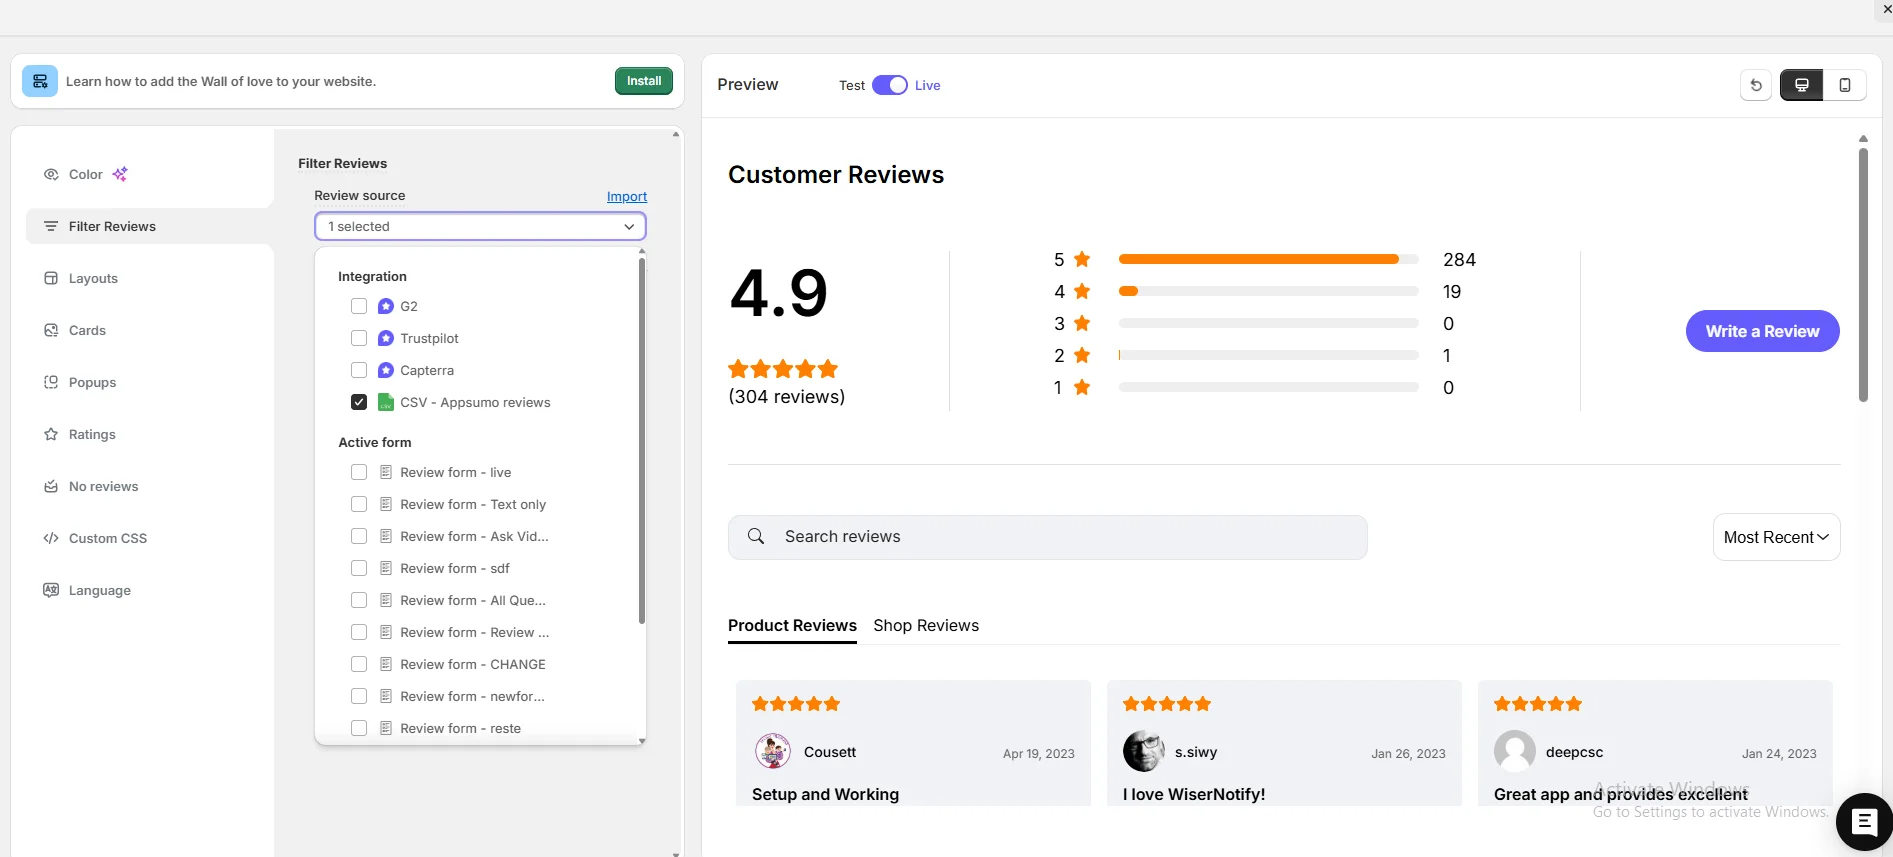The width and height of the screenshot is (1893, 857).
Task: Open the Language section
Action: coord(150,590)
